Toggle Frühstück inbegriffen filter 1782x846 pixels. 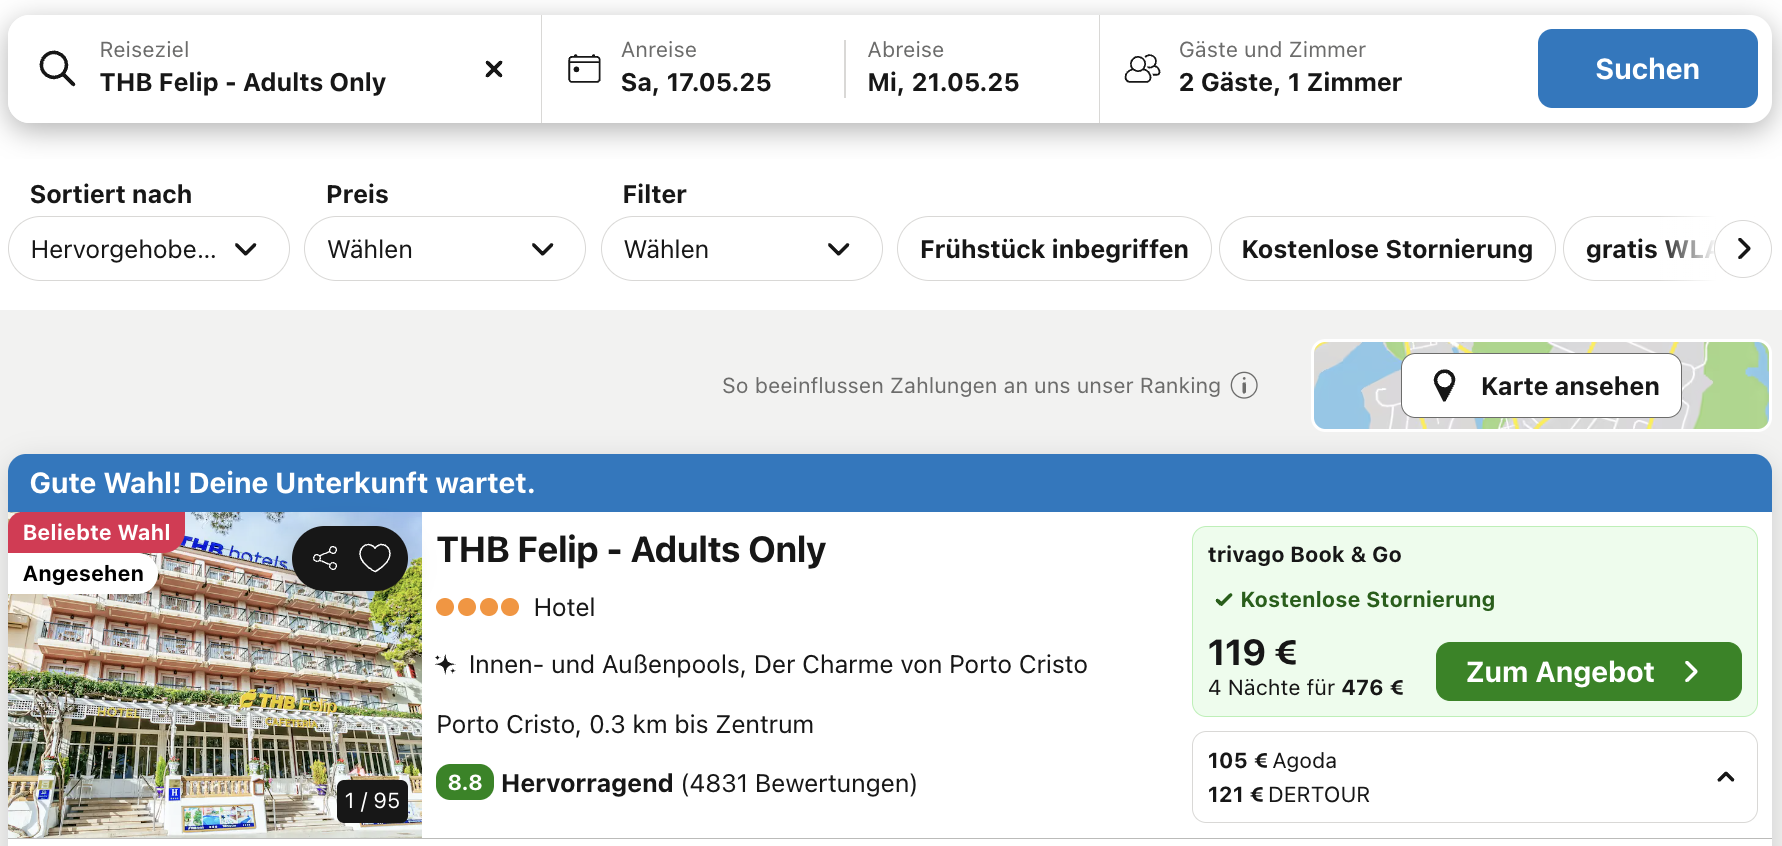[x=1054, y=249]
